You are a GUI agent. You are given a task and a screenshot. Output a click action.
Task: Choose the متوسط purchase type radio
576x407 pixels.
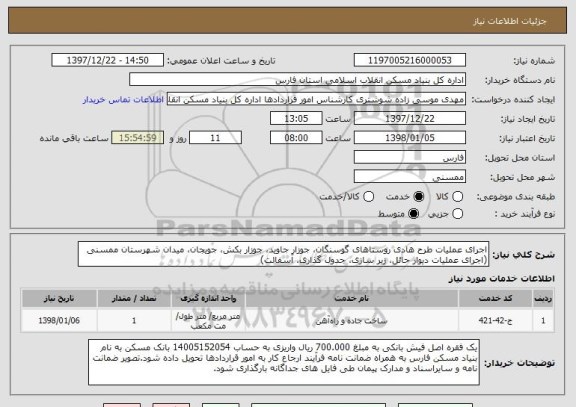pos(413,213)
